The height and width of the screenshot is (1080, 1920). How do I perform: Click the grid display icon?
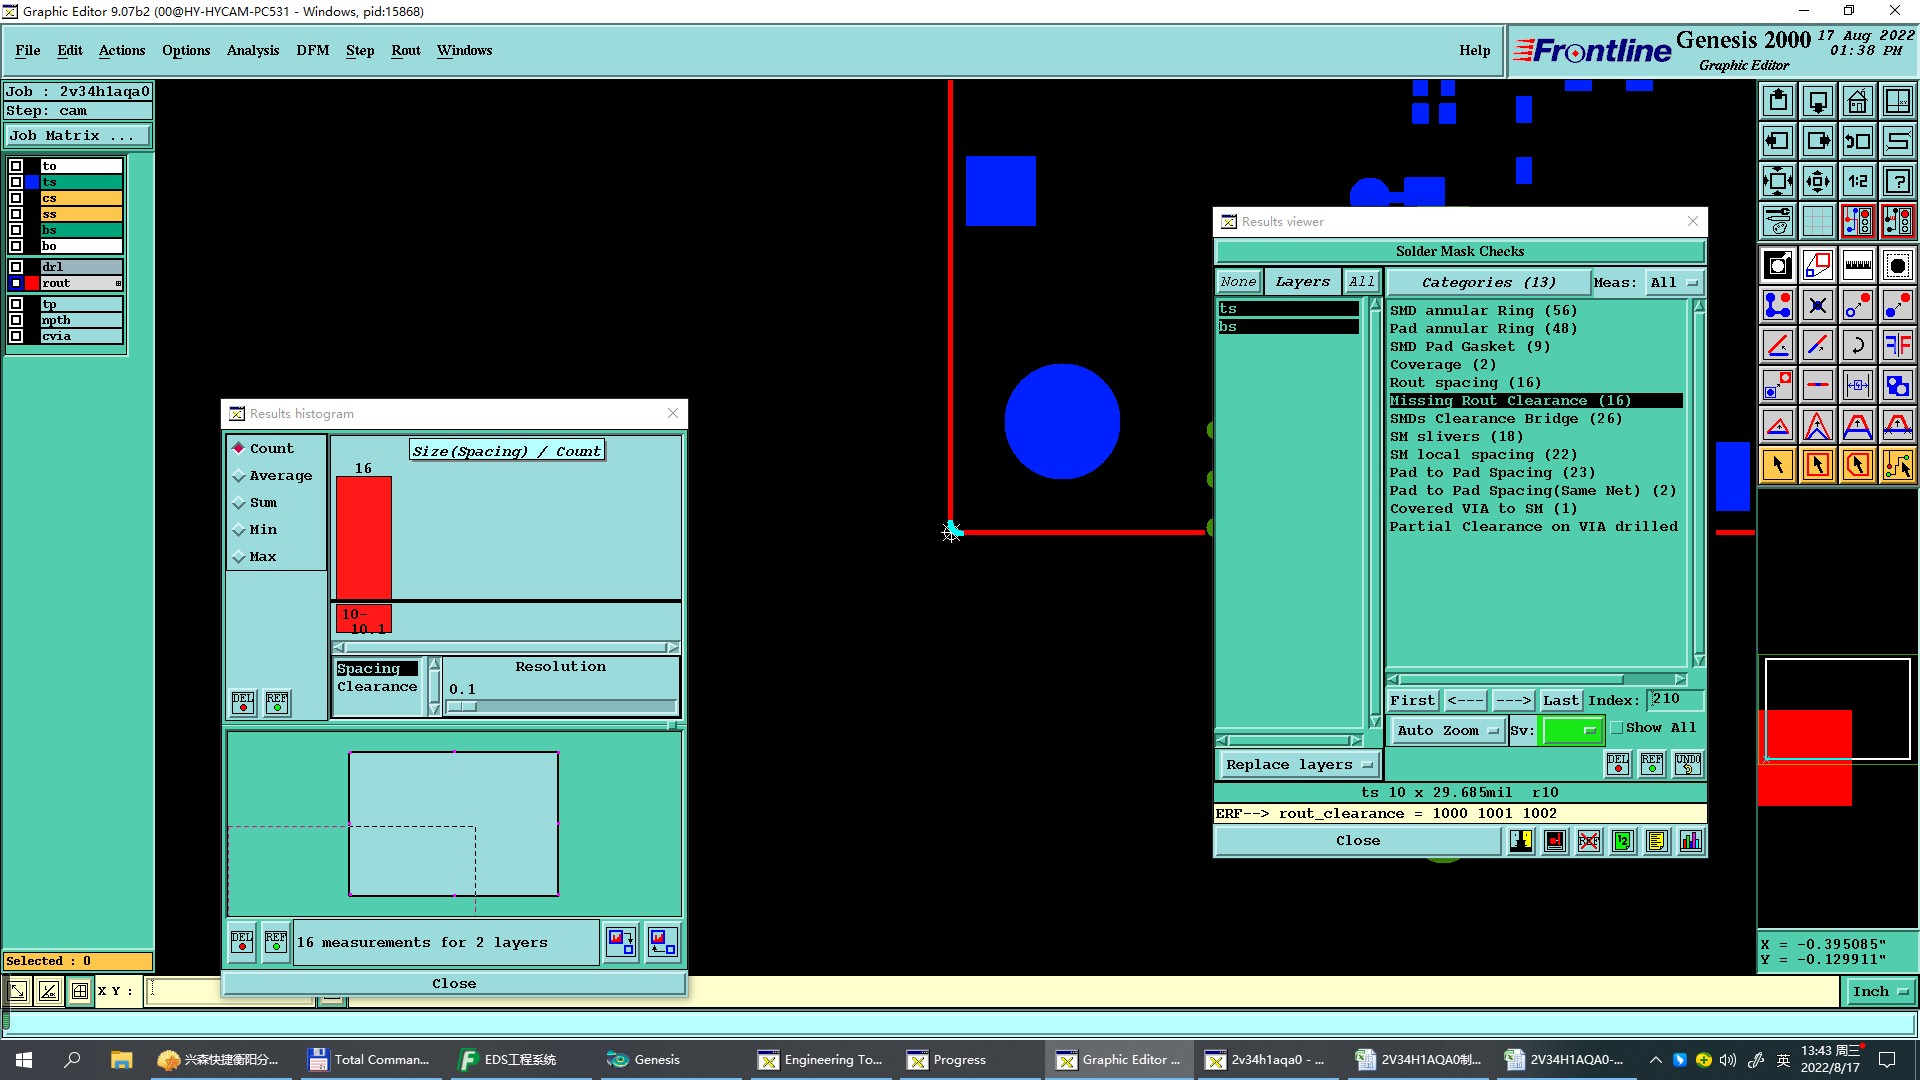coord(1817,221)
